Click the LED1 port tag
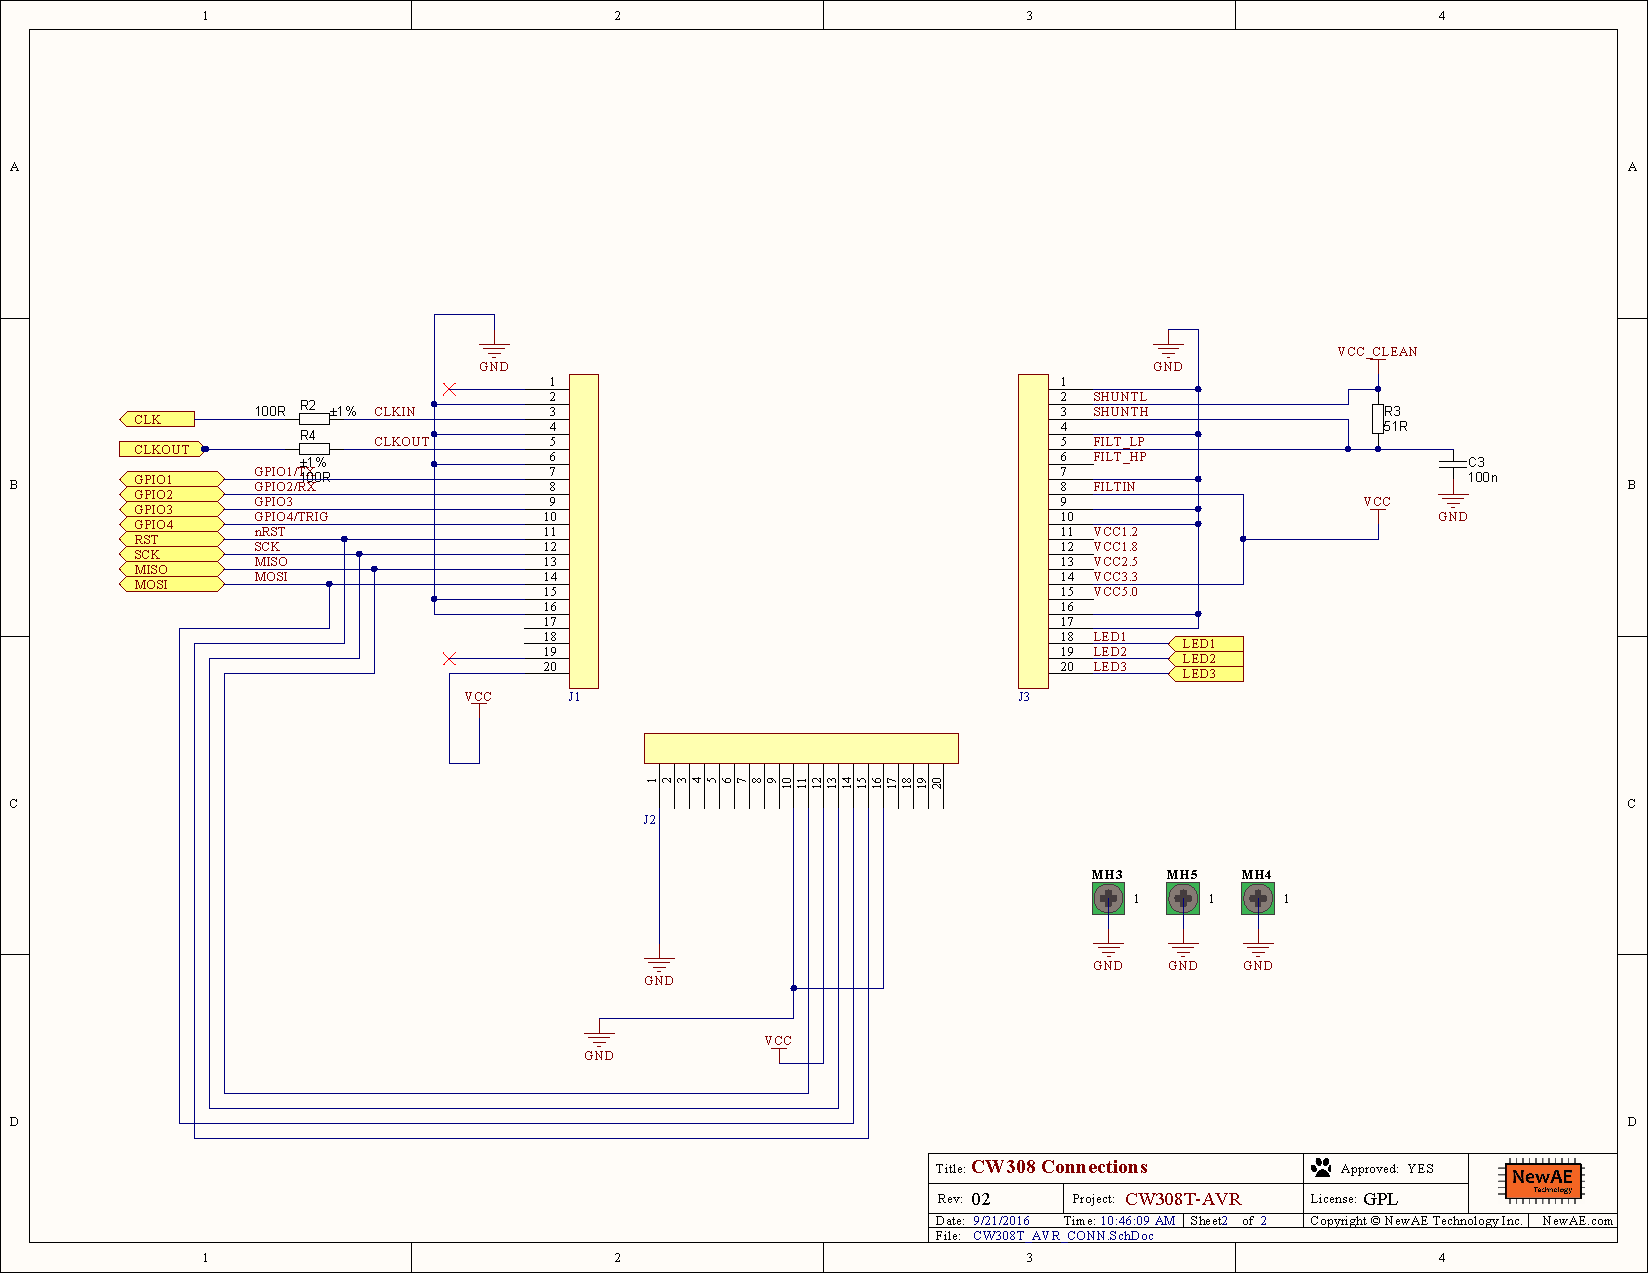1650x1275 pixels. pos(1206,644)
